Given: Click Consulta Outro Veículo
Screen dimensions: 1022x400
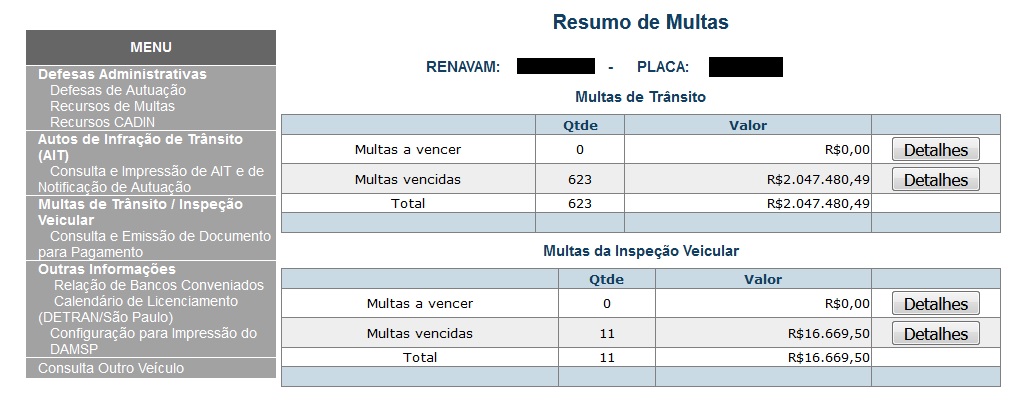Looking at the screenshot, I should coord(111,368).
